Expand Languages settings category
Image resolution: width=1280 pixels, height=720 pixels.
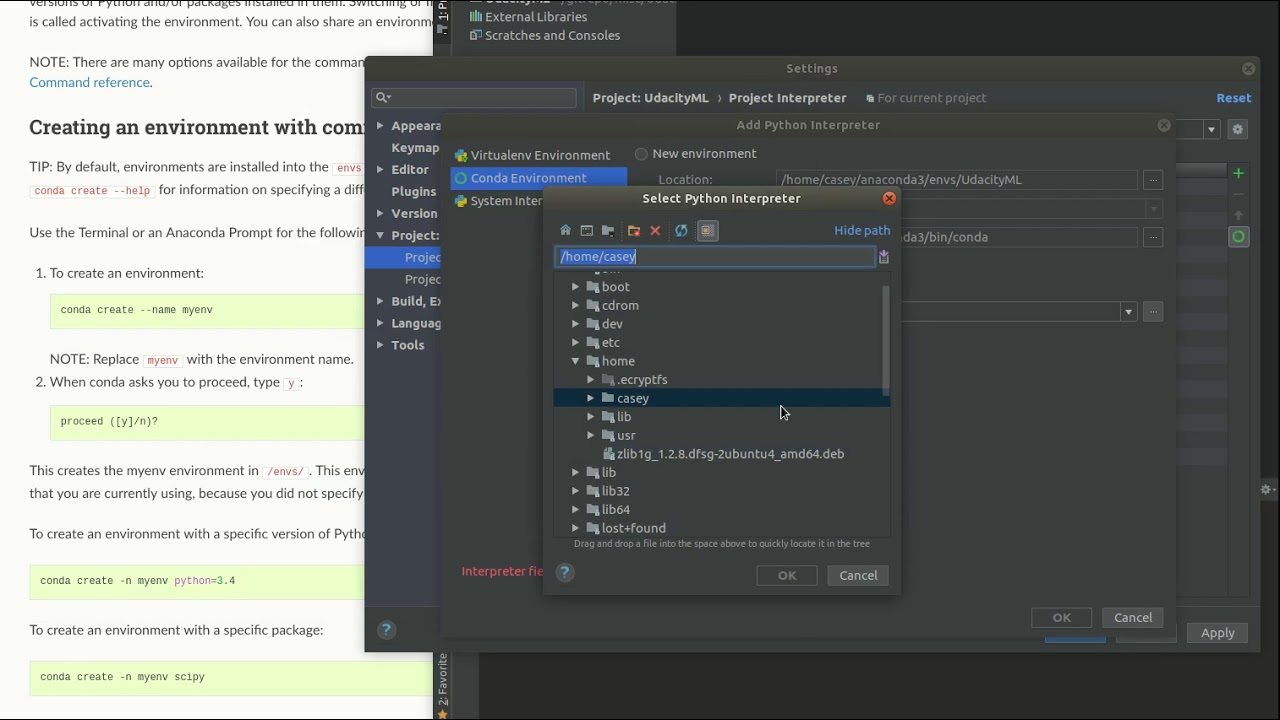tap(380, 323)
